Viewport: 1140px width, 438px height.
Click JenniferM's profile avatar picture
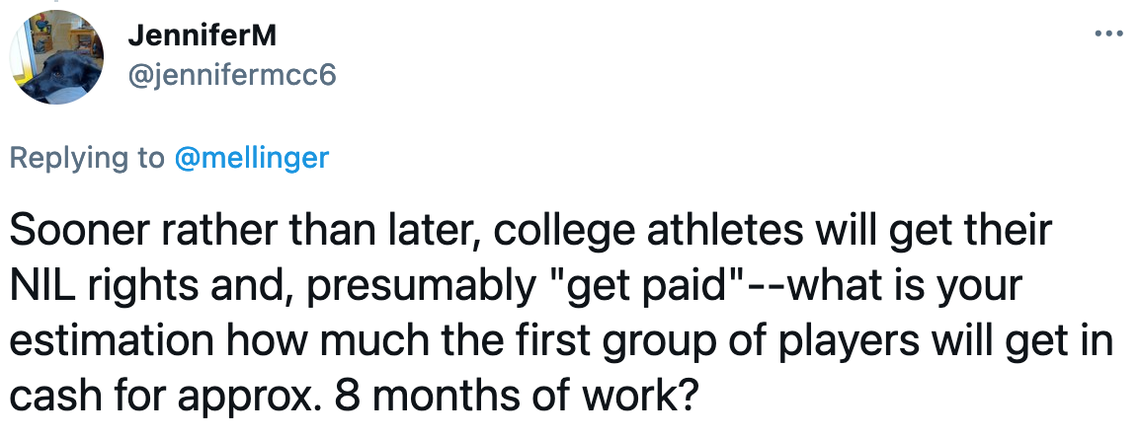59,58
